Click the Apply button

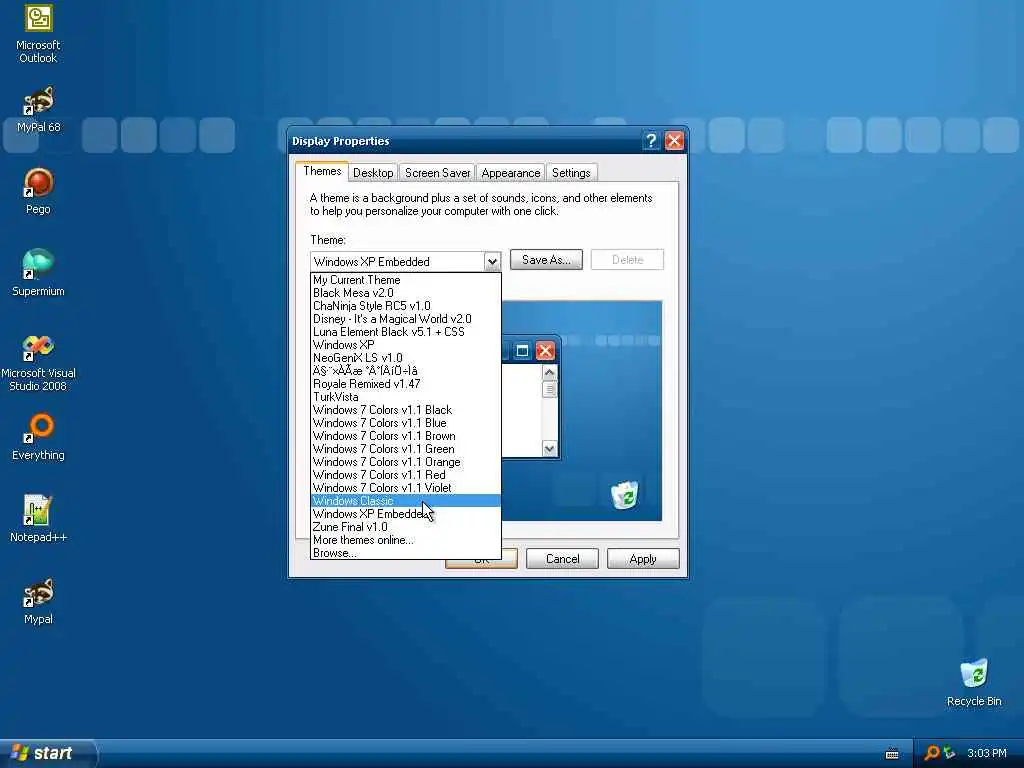pos(643,559)
